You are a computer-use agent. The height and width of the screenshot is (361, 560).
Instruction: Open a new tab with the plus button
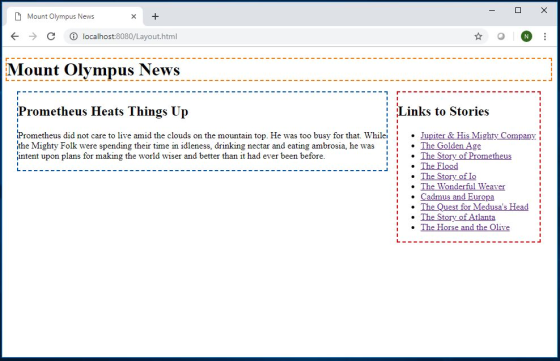[155, 16]
